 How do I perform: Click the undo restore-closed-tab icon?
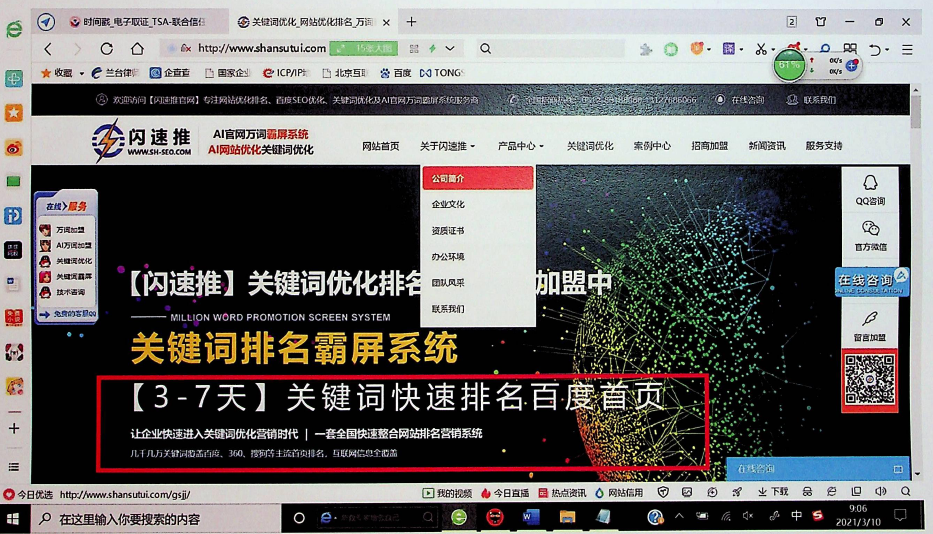874,49
